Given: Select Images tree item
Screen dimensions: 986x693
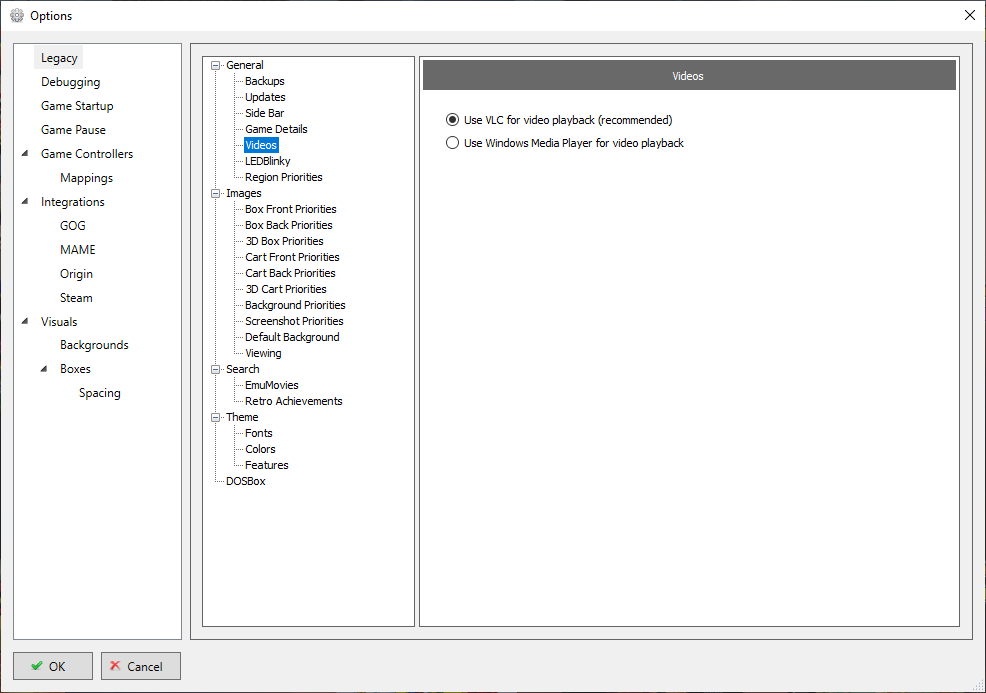Looking at the screenshot, I should pyautogui.click(x=243, y=193).
